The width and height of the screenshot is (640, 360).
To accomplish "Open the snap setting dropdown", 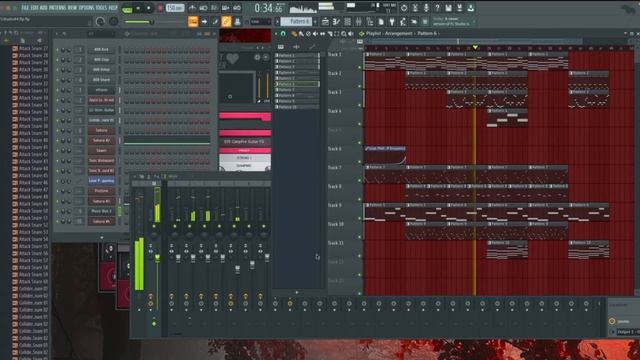I will [x=260, y=22].
